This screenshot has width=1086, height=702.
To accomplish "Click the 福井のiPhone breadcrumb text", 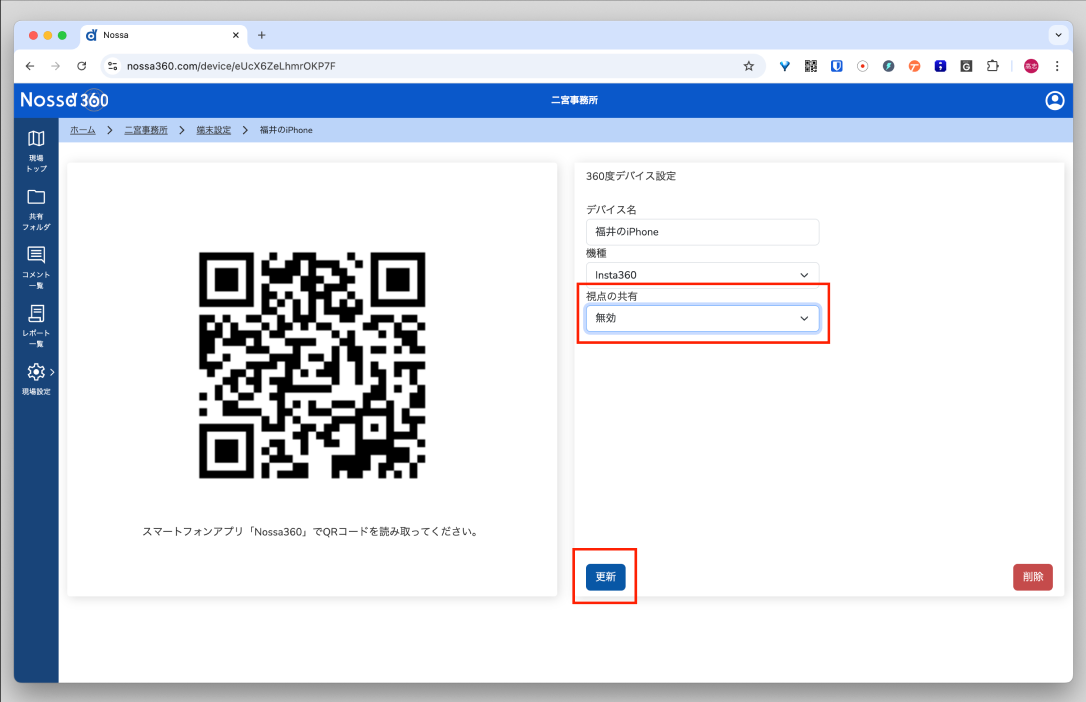I will pyautogui.click(x=286, y=130).
